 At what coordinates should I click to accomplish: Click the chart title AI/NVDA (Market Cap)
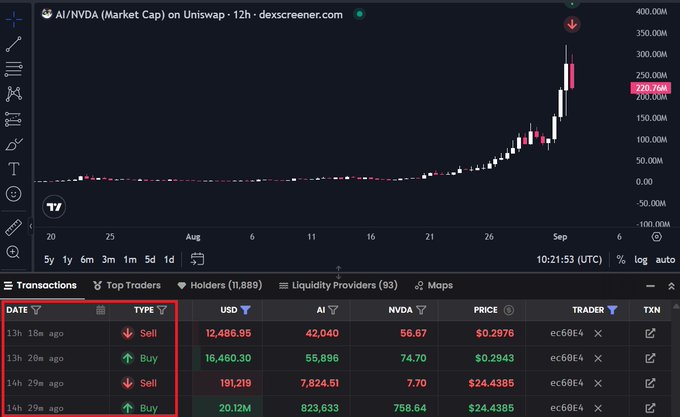pyautogui.click(x=110, y=15)
